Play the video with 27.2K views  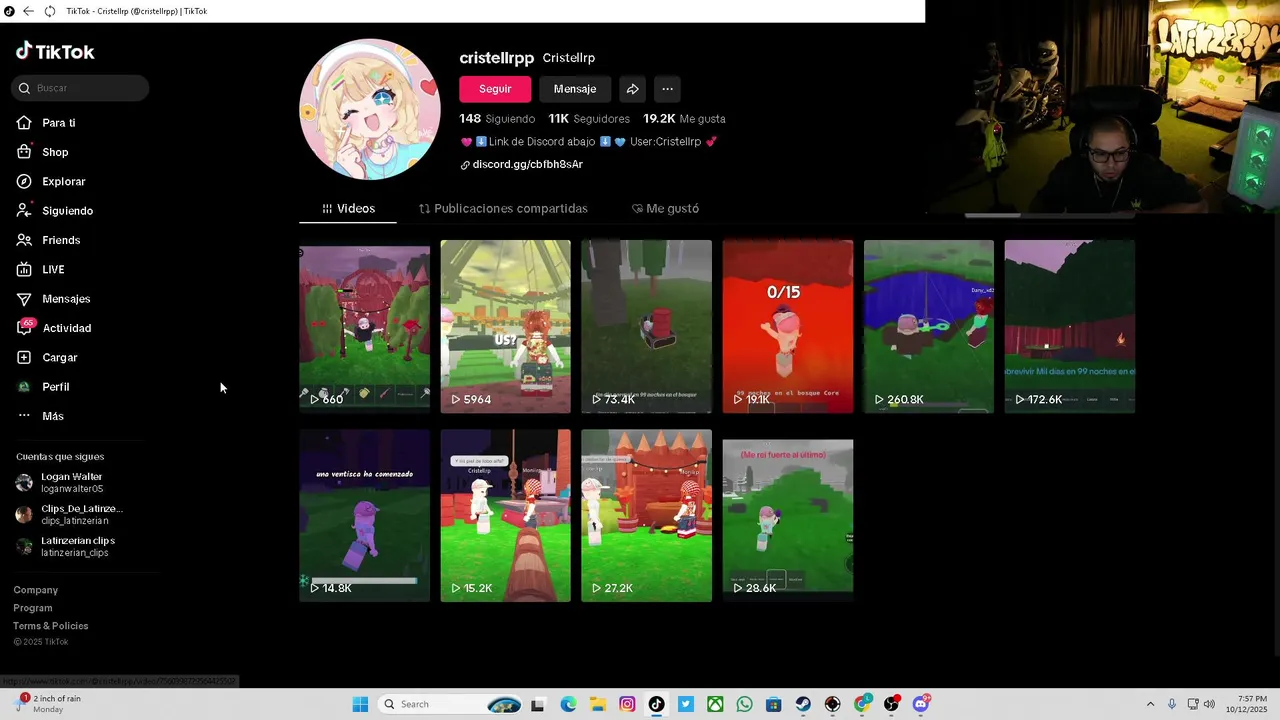point(647,516)
